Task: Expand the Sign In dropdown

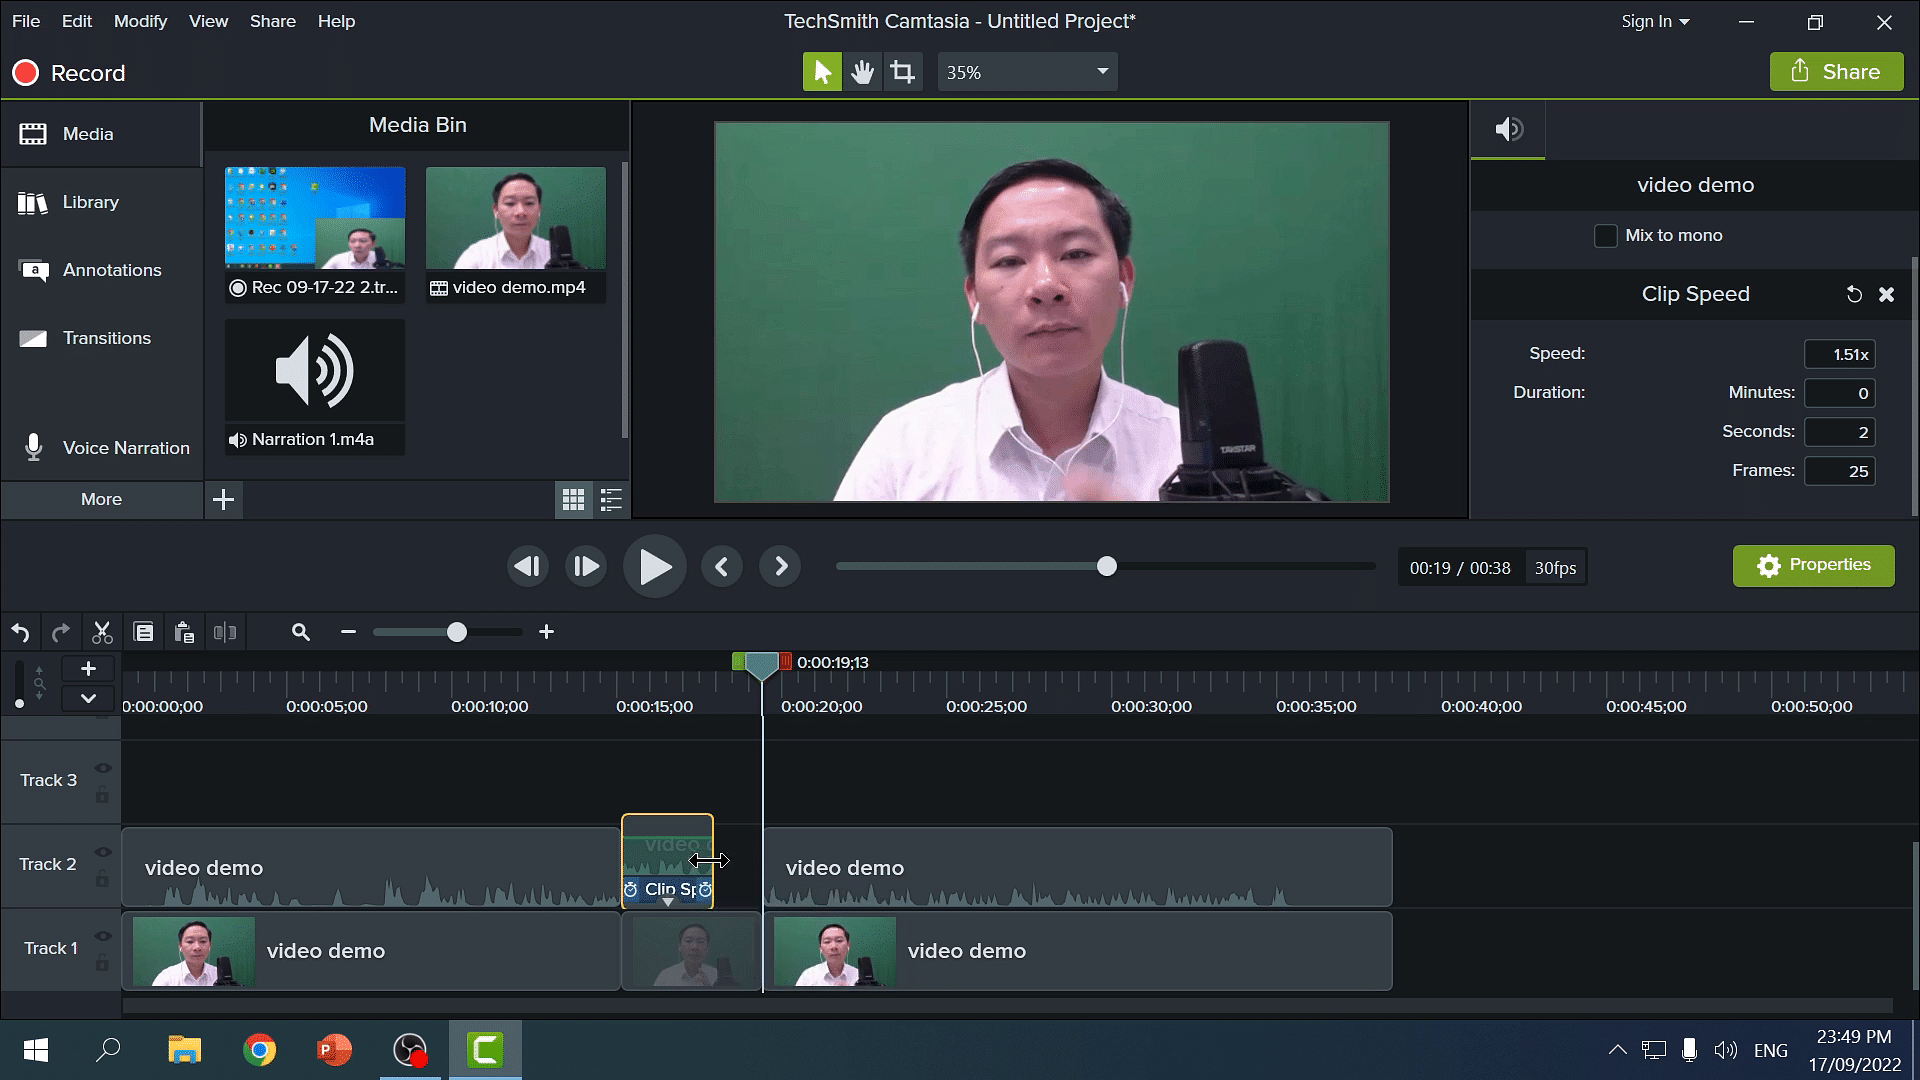Action: pyautogui.click(x=1655, y=21)
